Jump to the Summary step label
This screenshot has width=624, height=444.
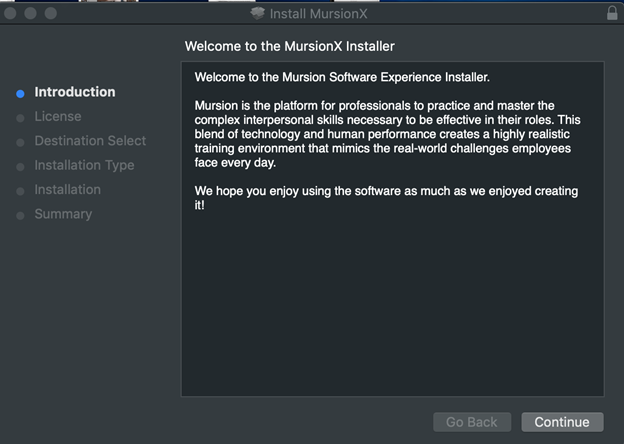(63, 214)
